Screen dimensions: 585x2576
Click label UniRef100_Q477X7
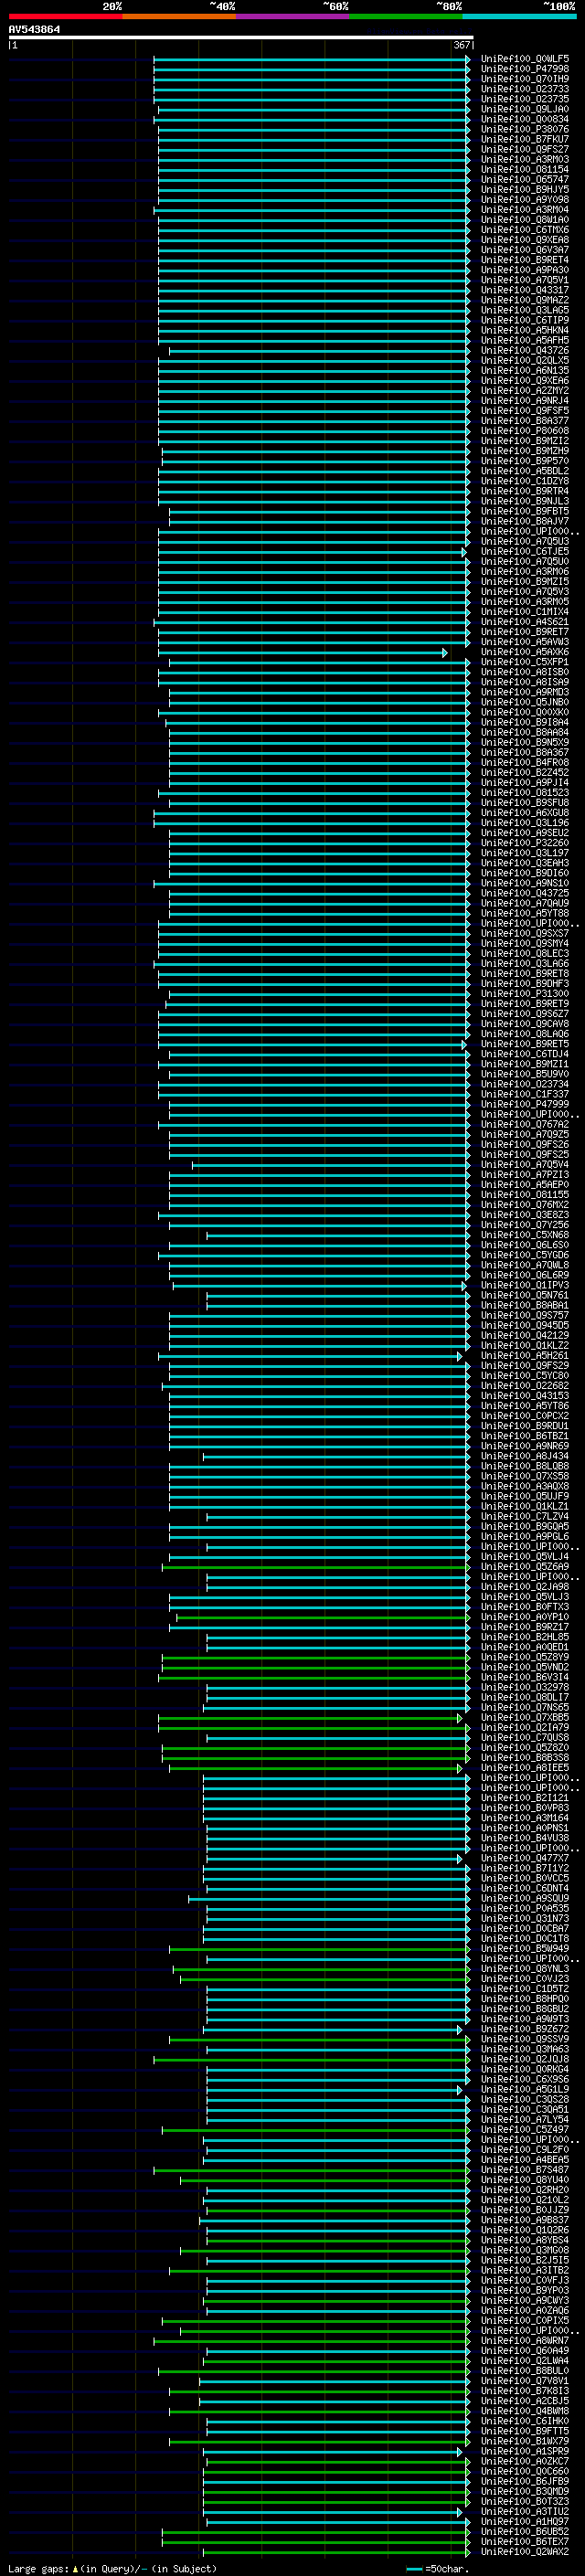click(525, 1858)
